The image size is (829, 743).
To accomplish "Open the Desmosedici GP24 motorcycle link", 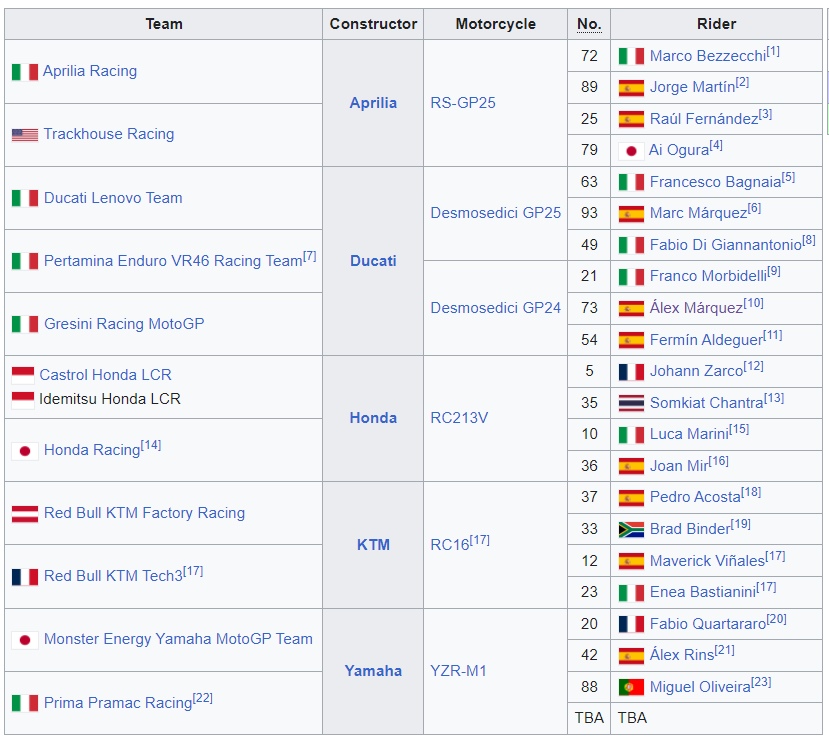I will coord(495,308).
